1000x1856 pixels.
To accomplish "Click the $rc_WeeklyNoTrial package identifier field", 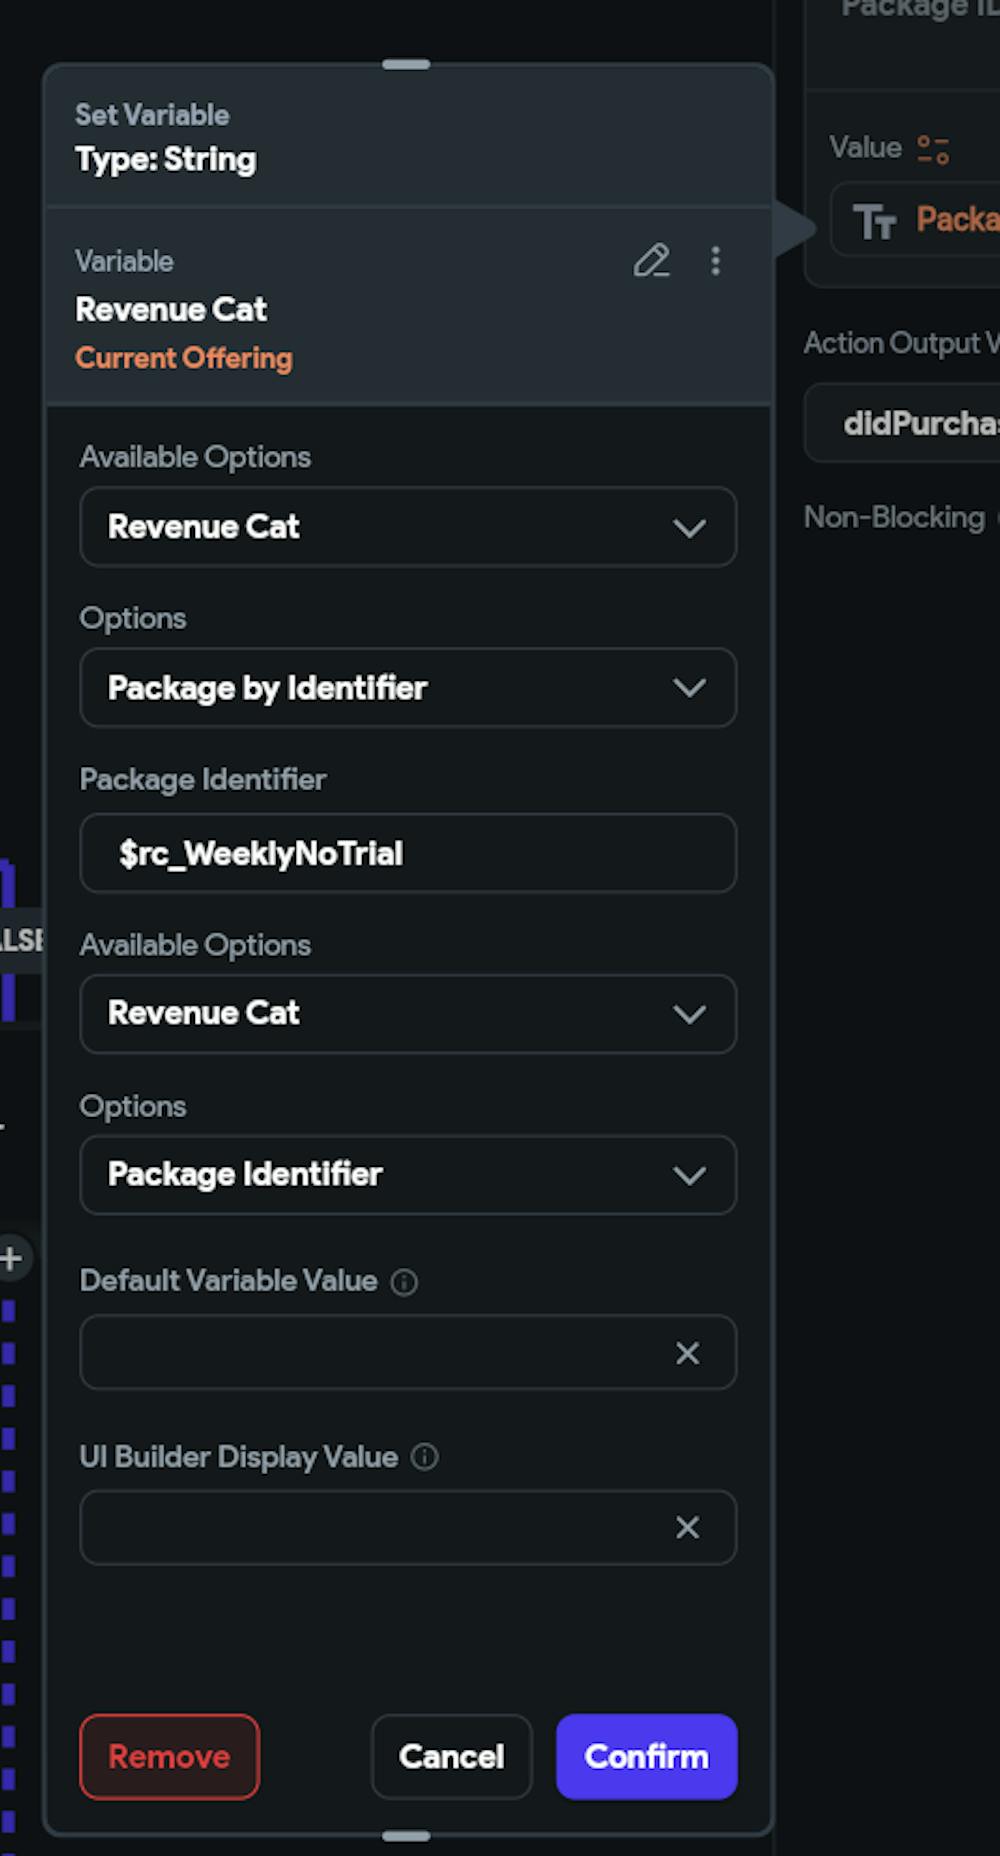I will point(408,853).
